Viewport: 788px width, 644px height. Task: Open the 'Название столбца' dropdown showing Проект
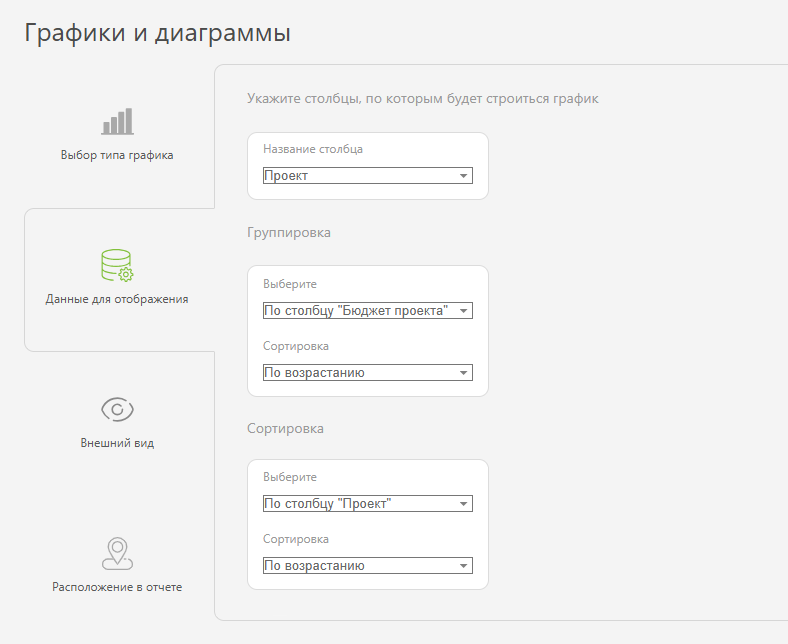point(368,175)
